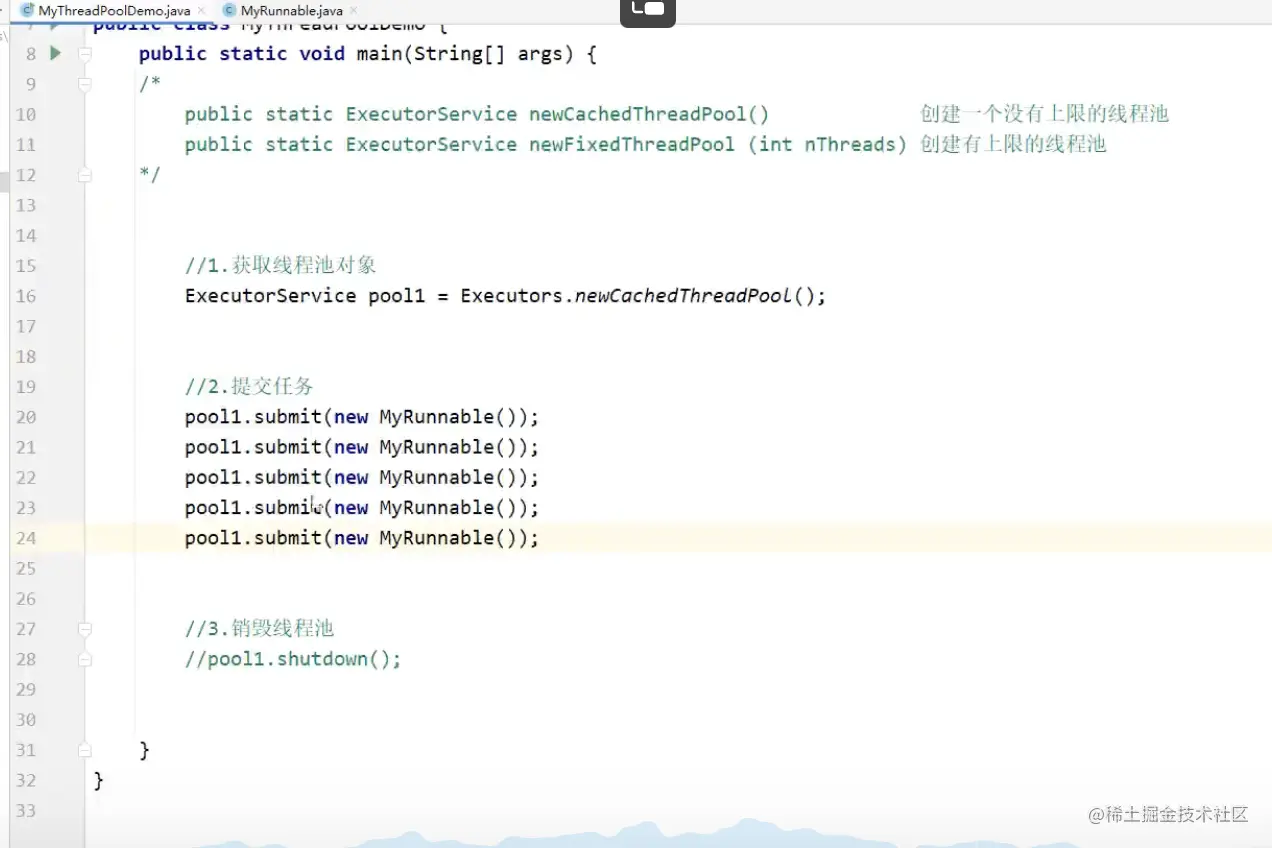Switch to the MyThreadPoolDemo.java tab

pos(114,10)
